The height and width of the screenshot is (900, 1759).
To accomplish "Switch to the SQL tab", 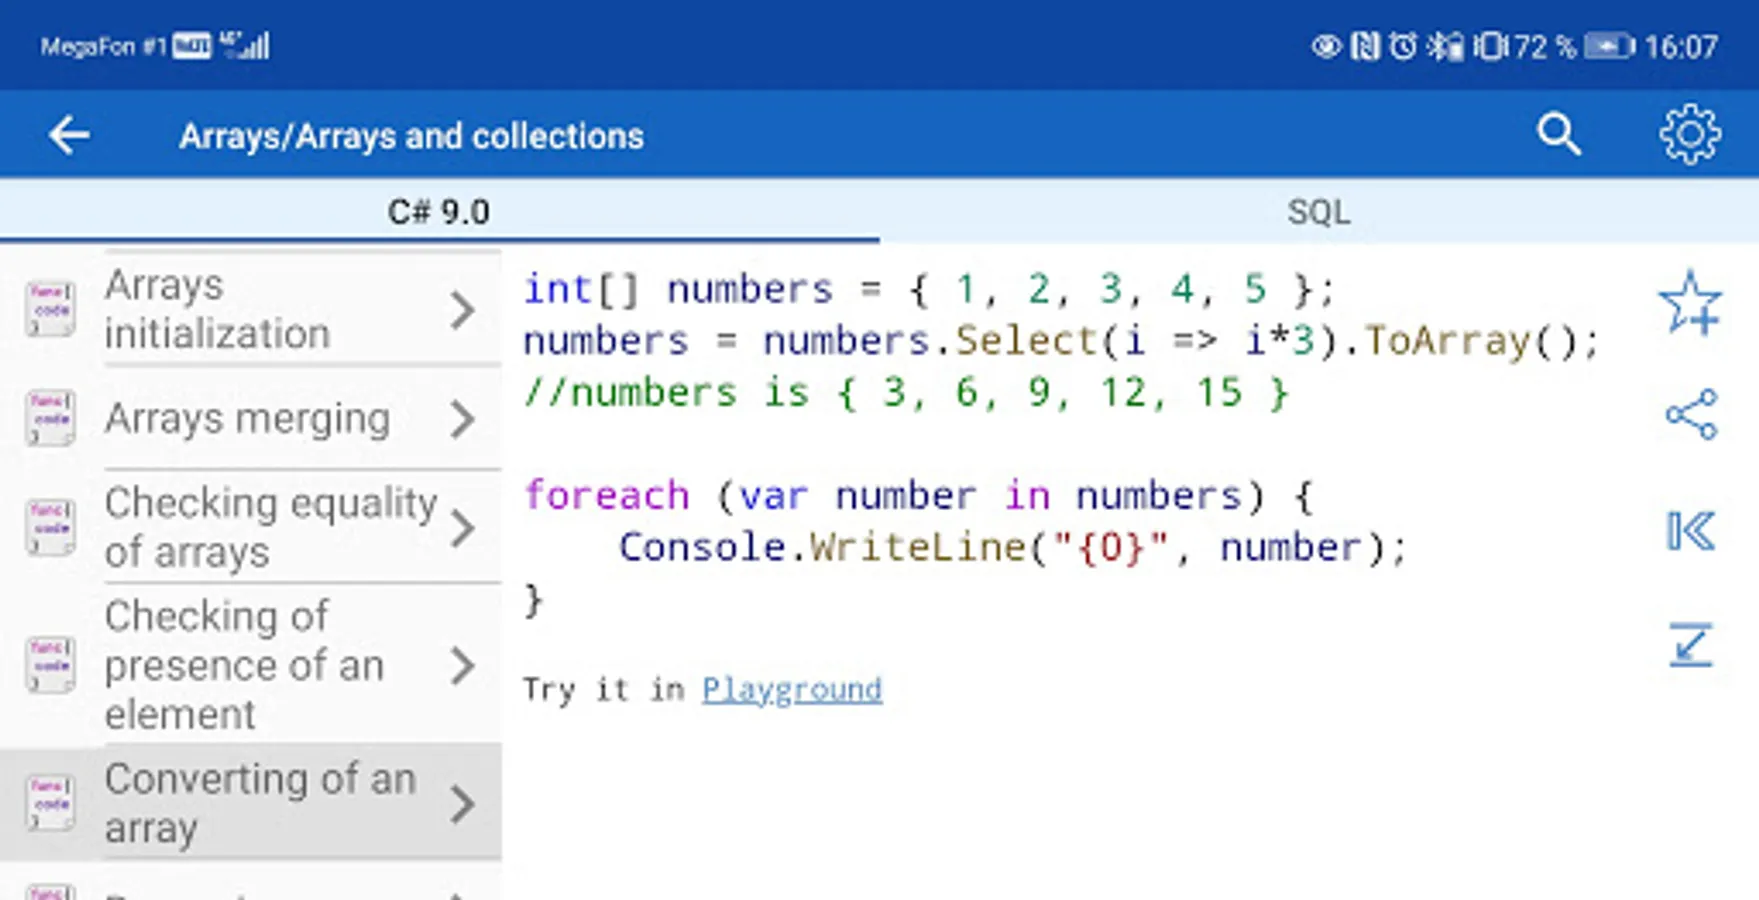I will point(1319,211).
